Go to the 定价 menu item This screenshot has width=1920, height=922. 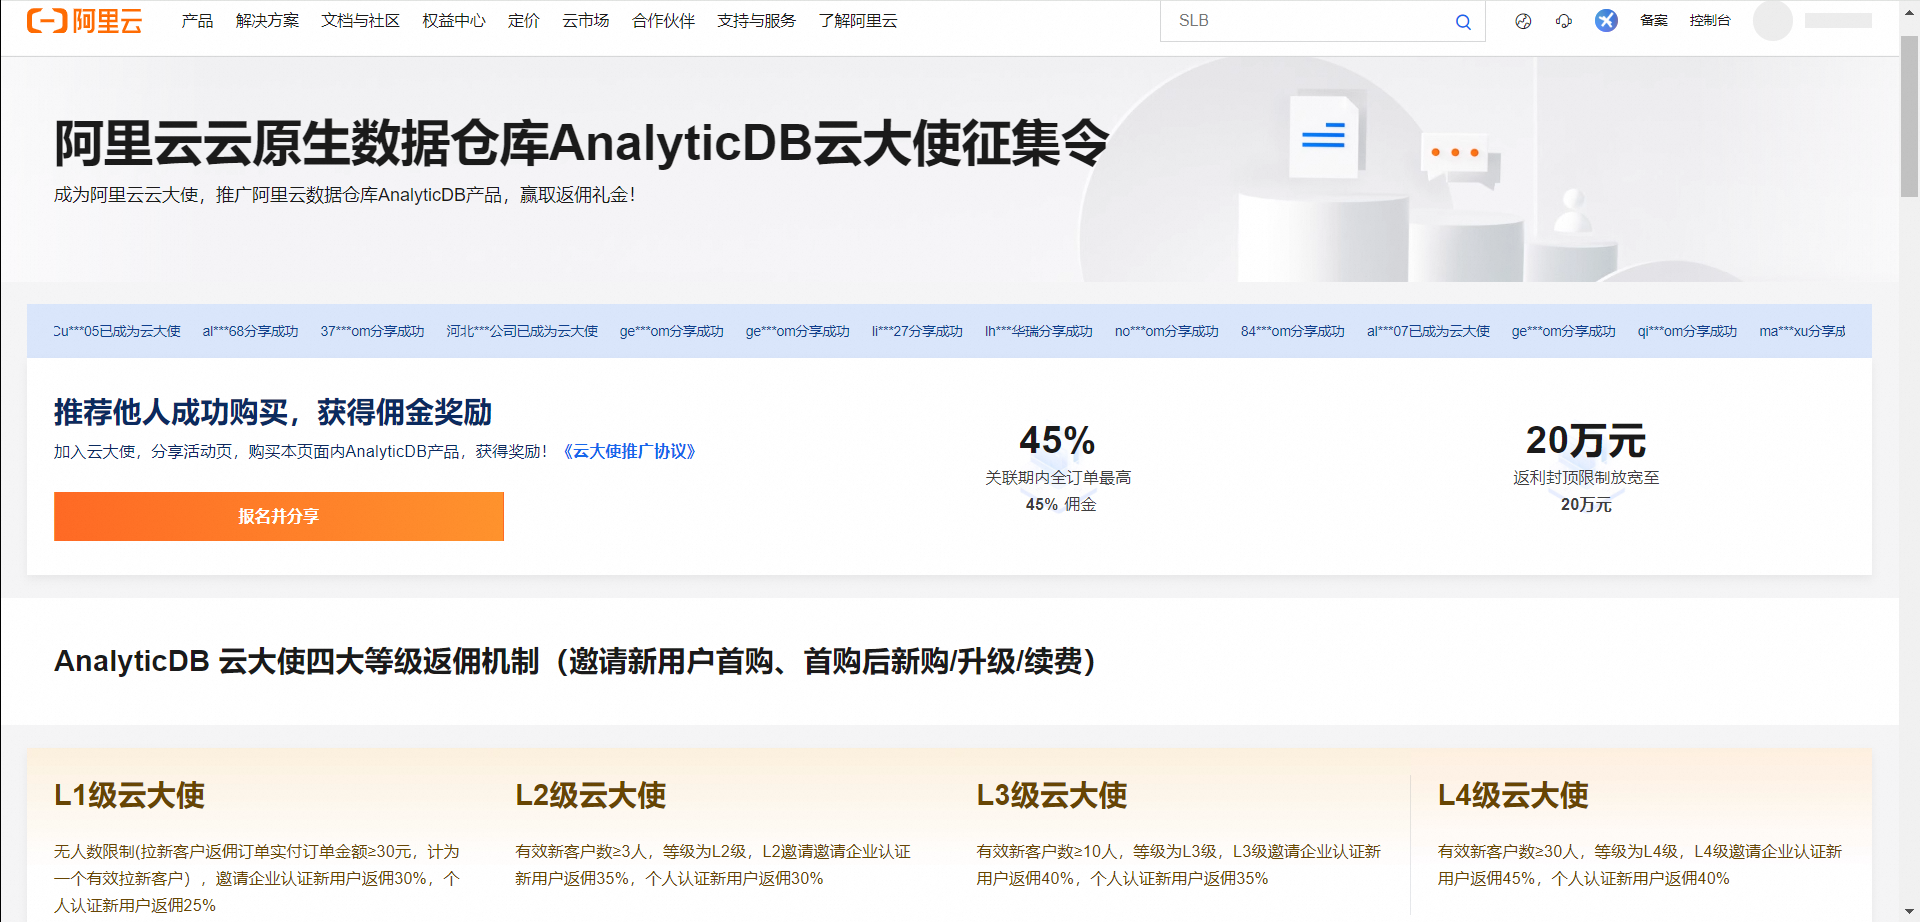click(x=523, y=21)
